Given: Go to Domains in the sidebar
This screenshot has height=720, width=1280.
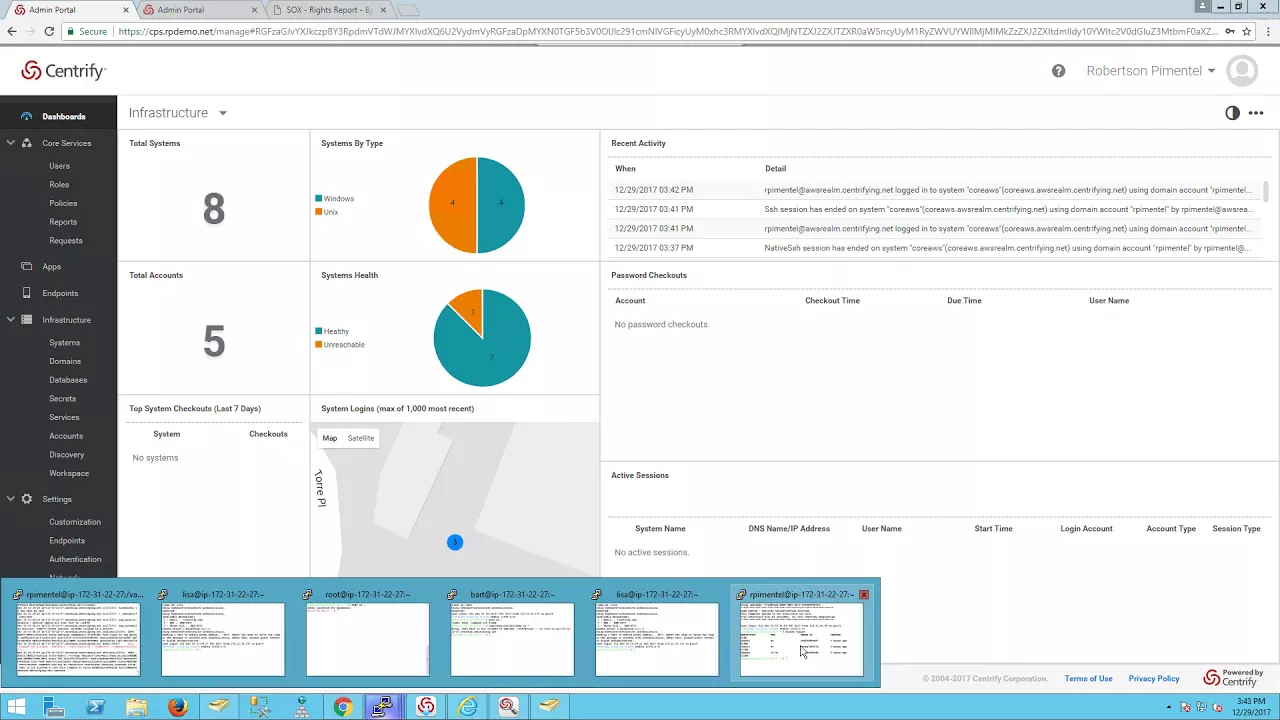Looking at the screenshot, I should pyautogui.click(x=65, y=361).
